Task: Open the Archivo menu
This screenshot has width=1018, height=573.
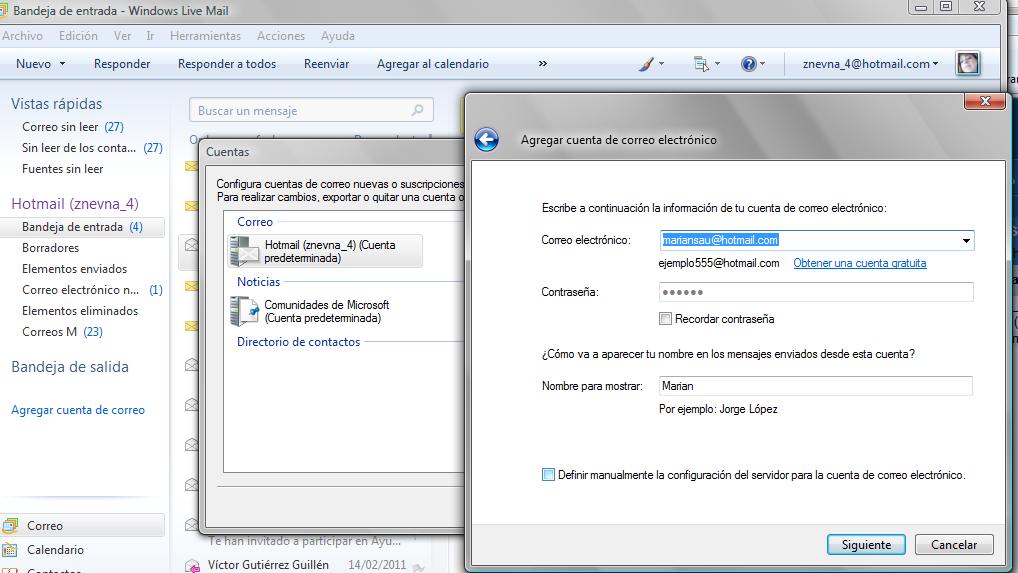Action: point(22,36)
